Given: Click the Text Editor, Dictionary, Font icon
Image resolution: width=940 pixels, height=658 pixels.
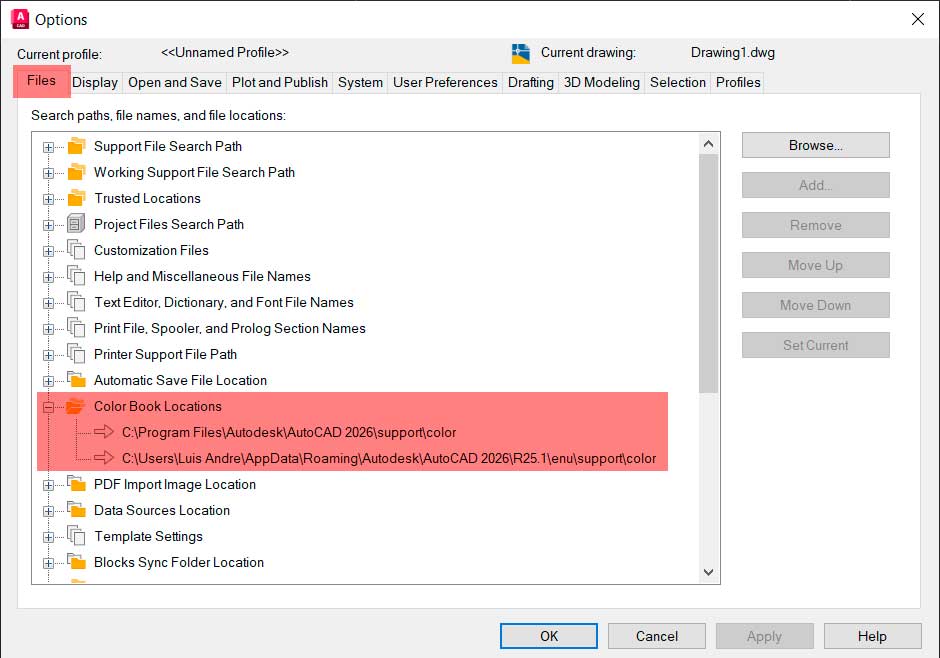Looking at the screenshot, I should [x=76, y=302].
